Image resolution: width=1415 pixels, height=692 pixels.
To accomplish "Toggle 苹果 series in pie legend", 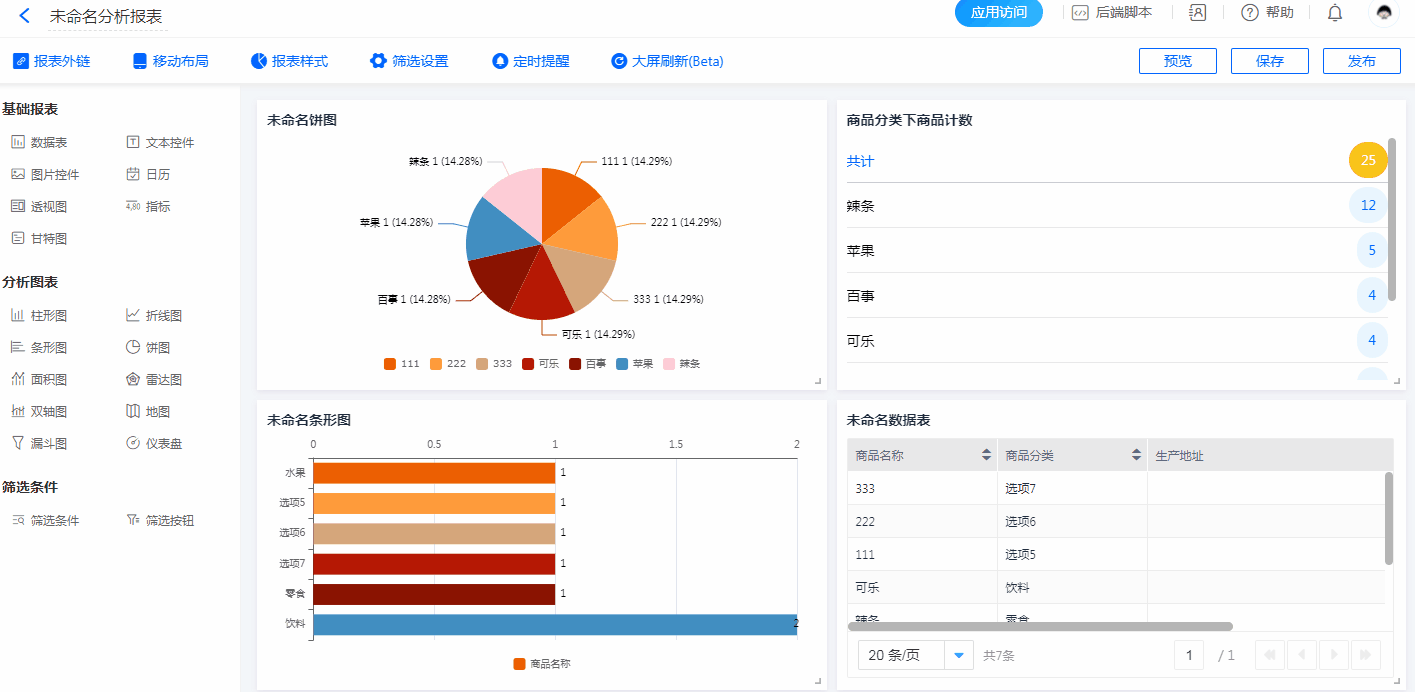I will (634, 364).
